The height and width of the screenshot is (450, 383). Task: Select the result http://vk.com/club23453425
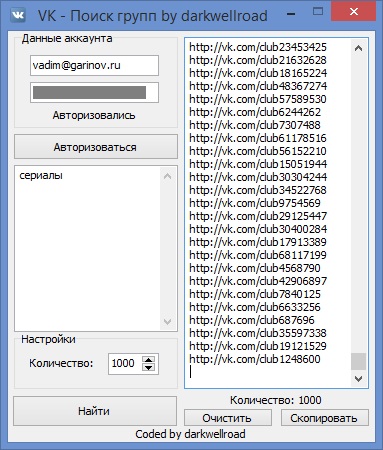pos(258,47)
